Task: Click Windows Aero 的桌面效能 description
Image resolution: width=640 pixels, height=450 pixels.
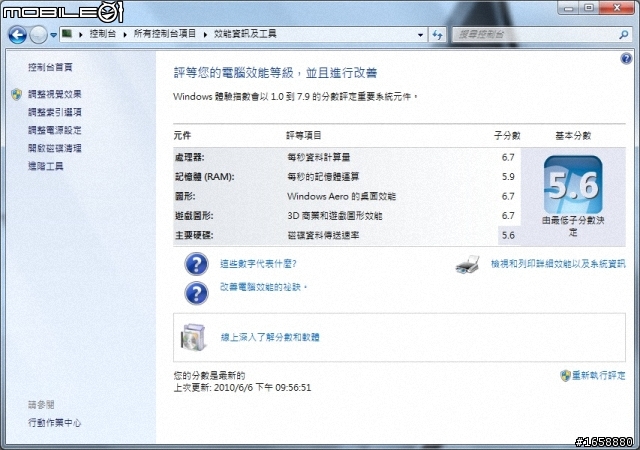Action: click(x=342, y=196)
